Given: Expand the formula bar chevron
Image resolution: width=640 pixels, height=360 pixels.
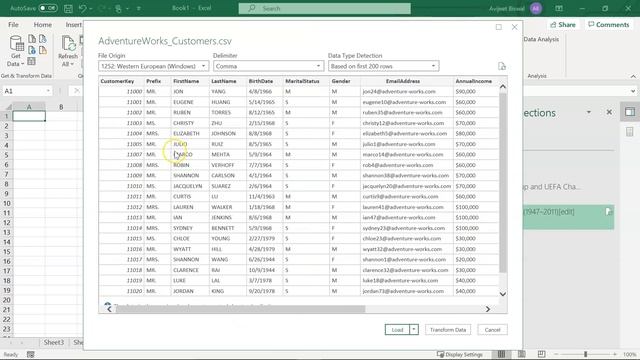Looking at the screenshot, I should point(633,91).
